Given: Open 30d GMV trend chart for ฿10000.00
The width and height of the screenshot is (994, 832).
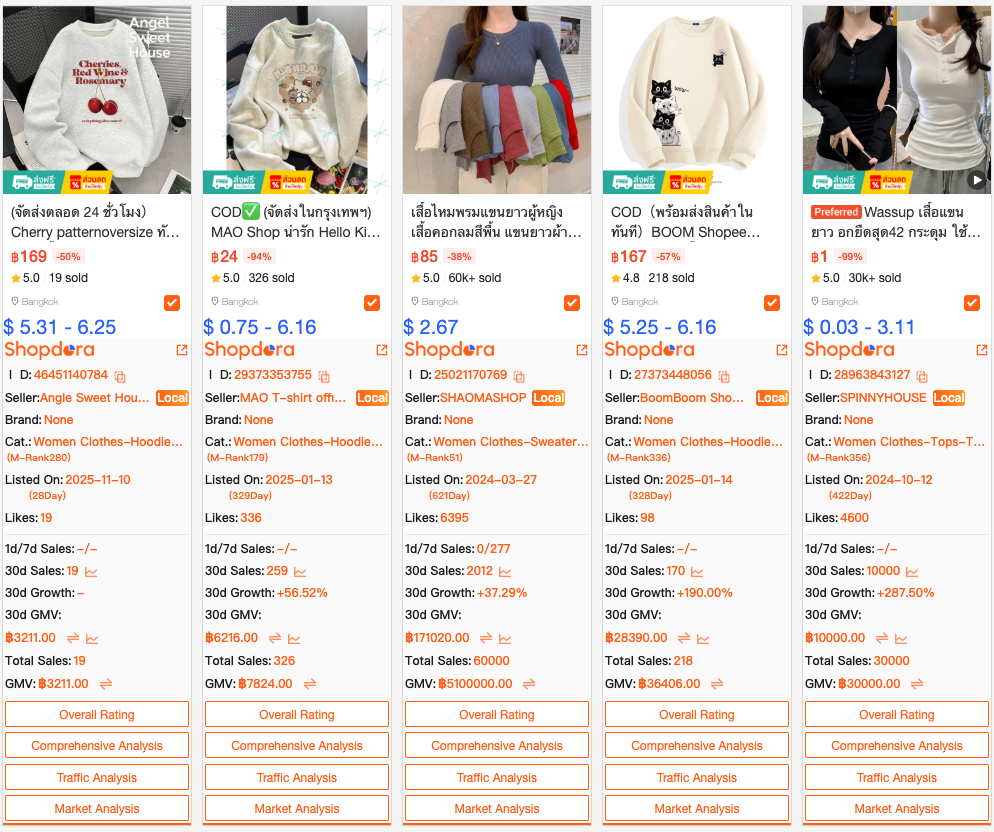Looking at the screenshot, I should [901, 639].
